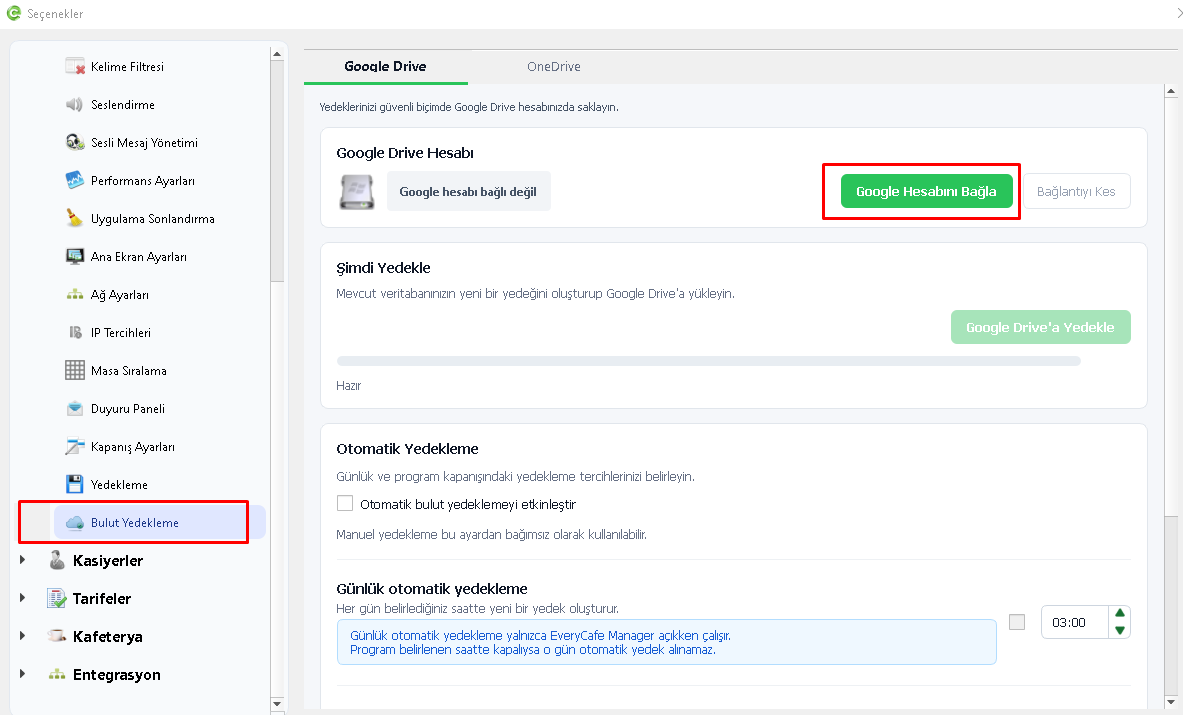Click the Bağlantıyı Kes button

[1076, 192]
